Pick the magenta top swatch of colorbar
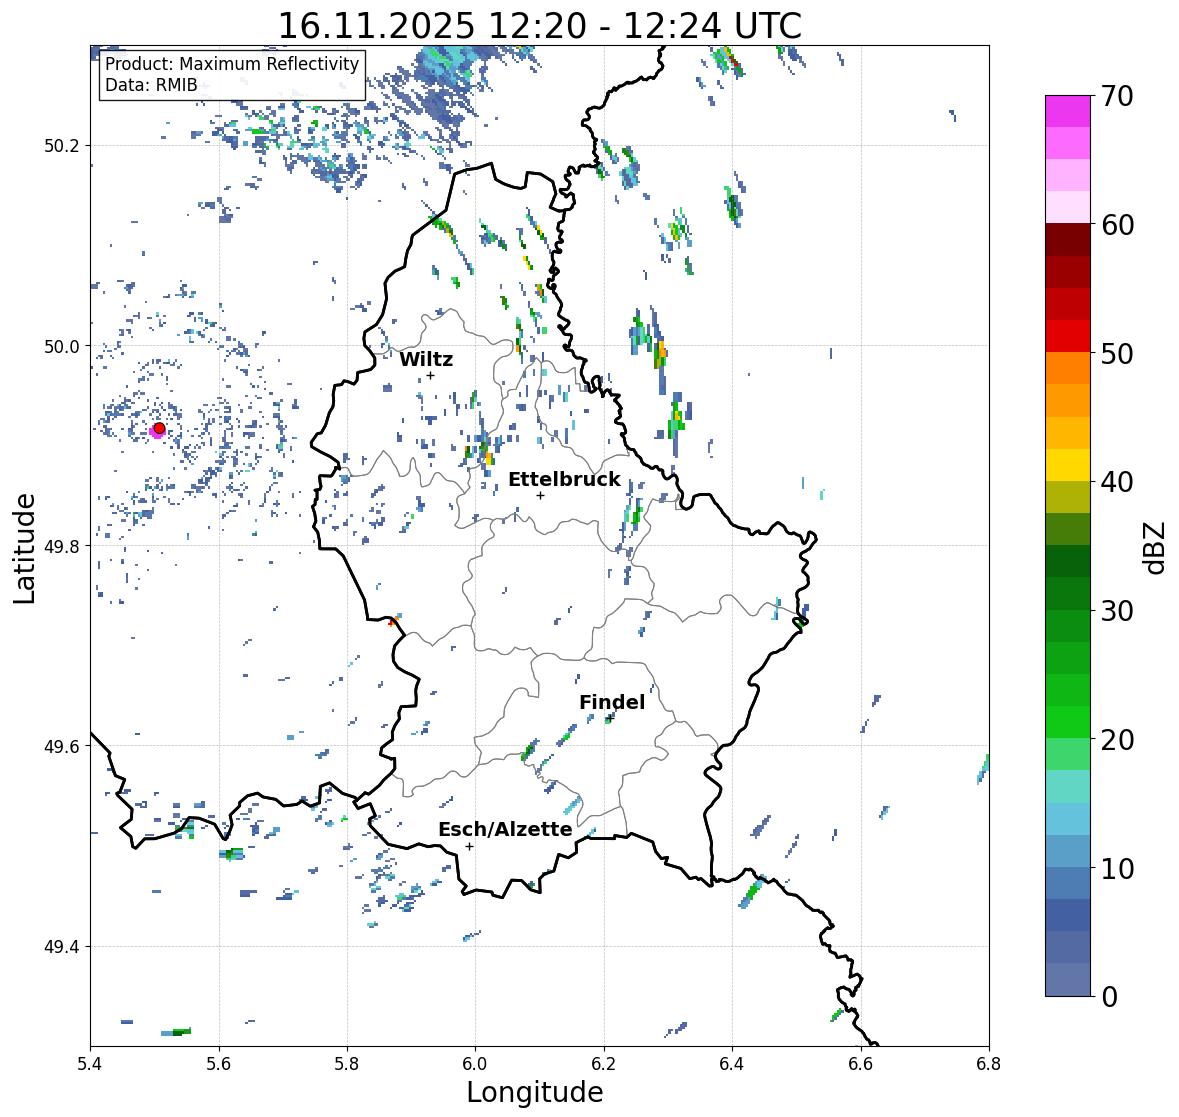The height and width of the screenshot is (1117, 1179). click(x=1068, y=111)
